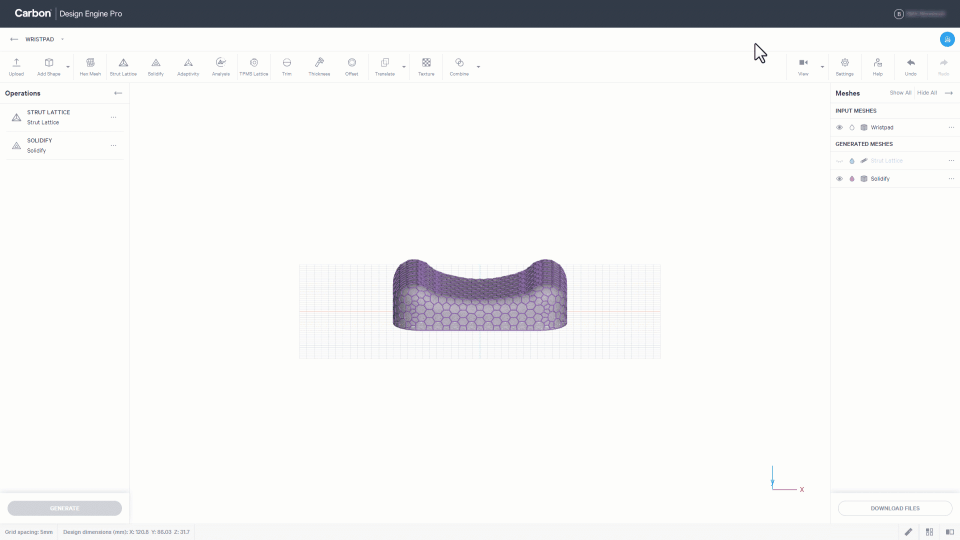960x540 pixels.
Task: Click Hide All meshes link
Action: [x=926, y=93]
